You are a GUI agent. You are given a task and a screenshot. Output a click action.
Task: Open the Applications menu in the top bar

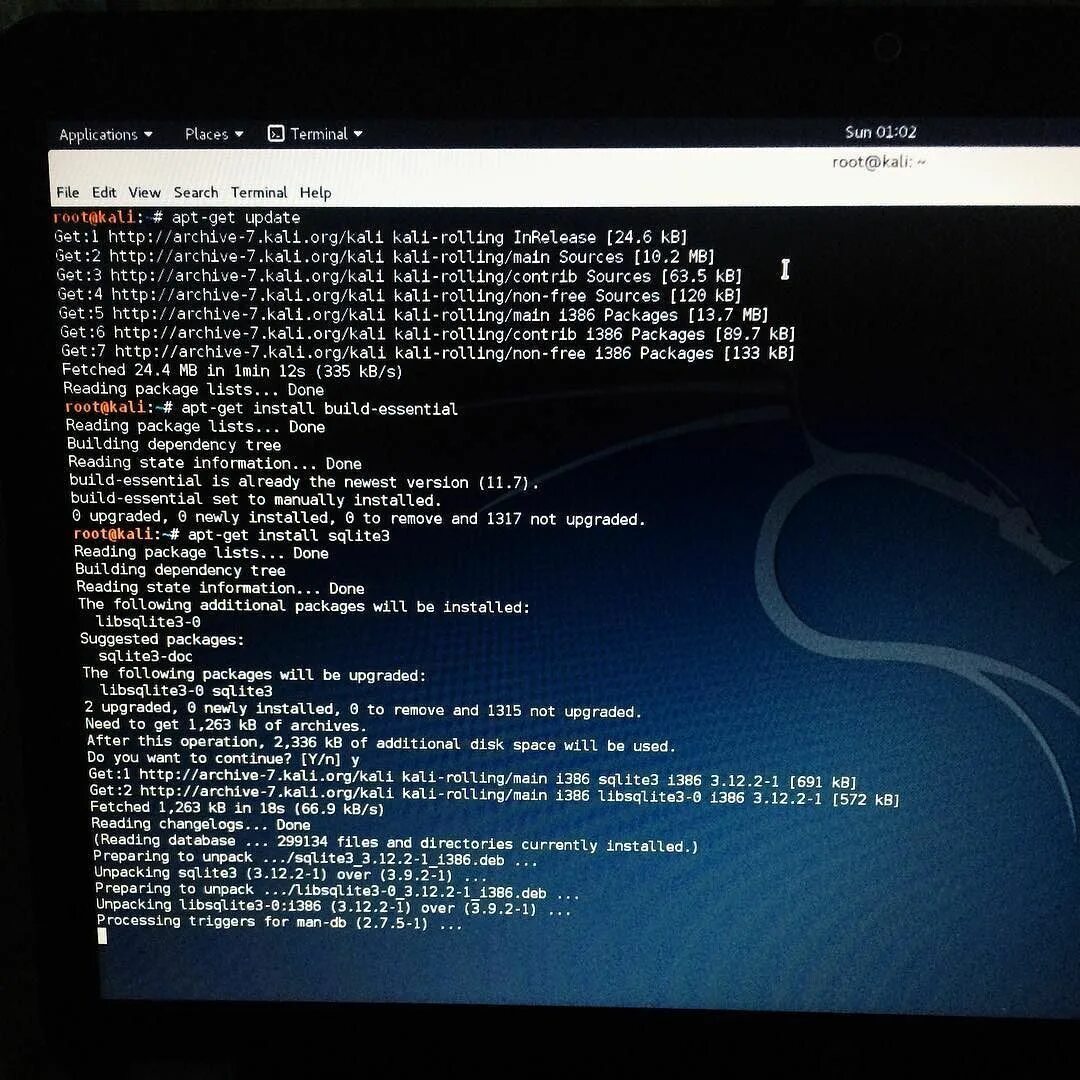[x=105, y=134]
